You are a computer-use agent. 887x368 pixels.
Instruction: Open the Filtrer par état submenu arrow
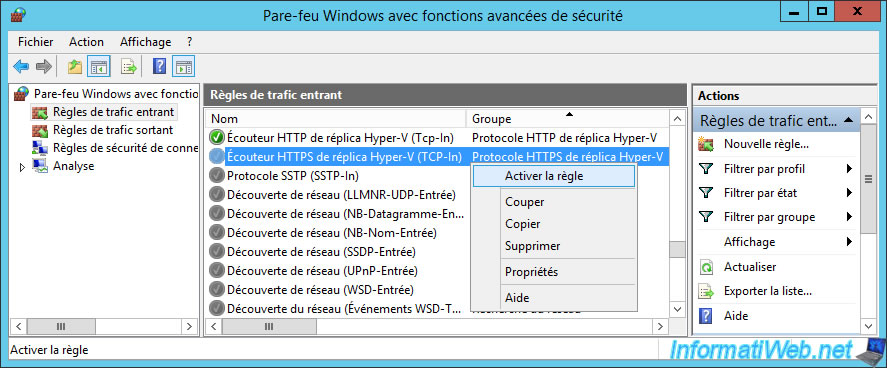click(849, 193)
